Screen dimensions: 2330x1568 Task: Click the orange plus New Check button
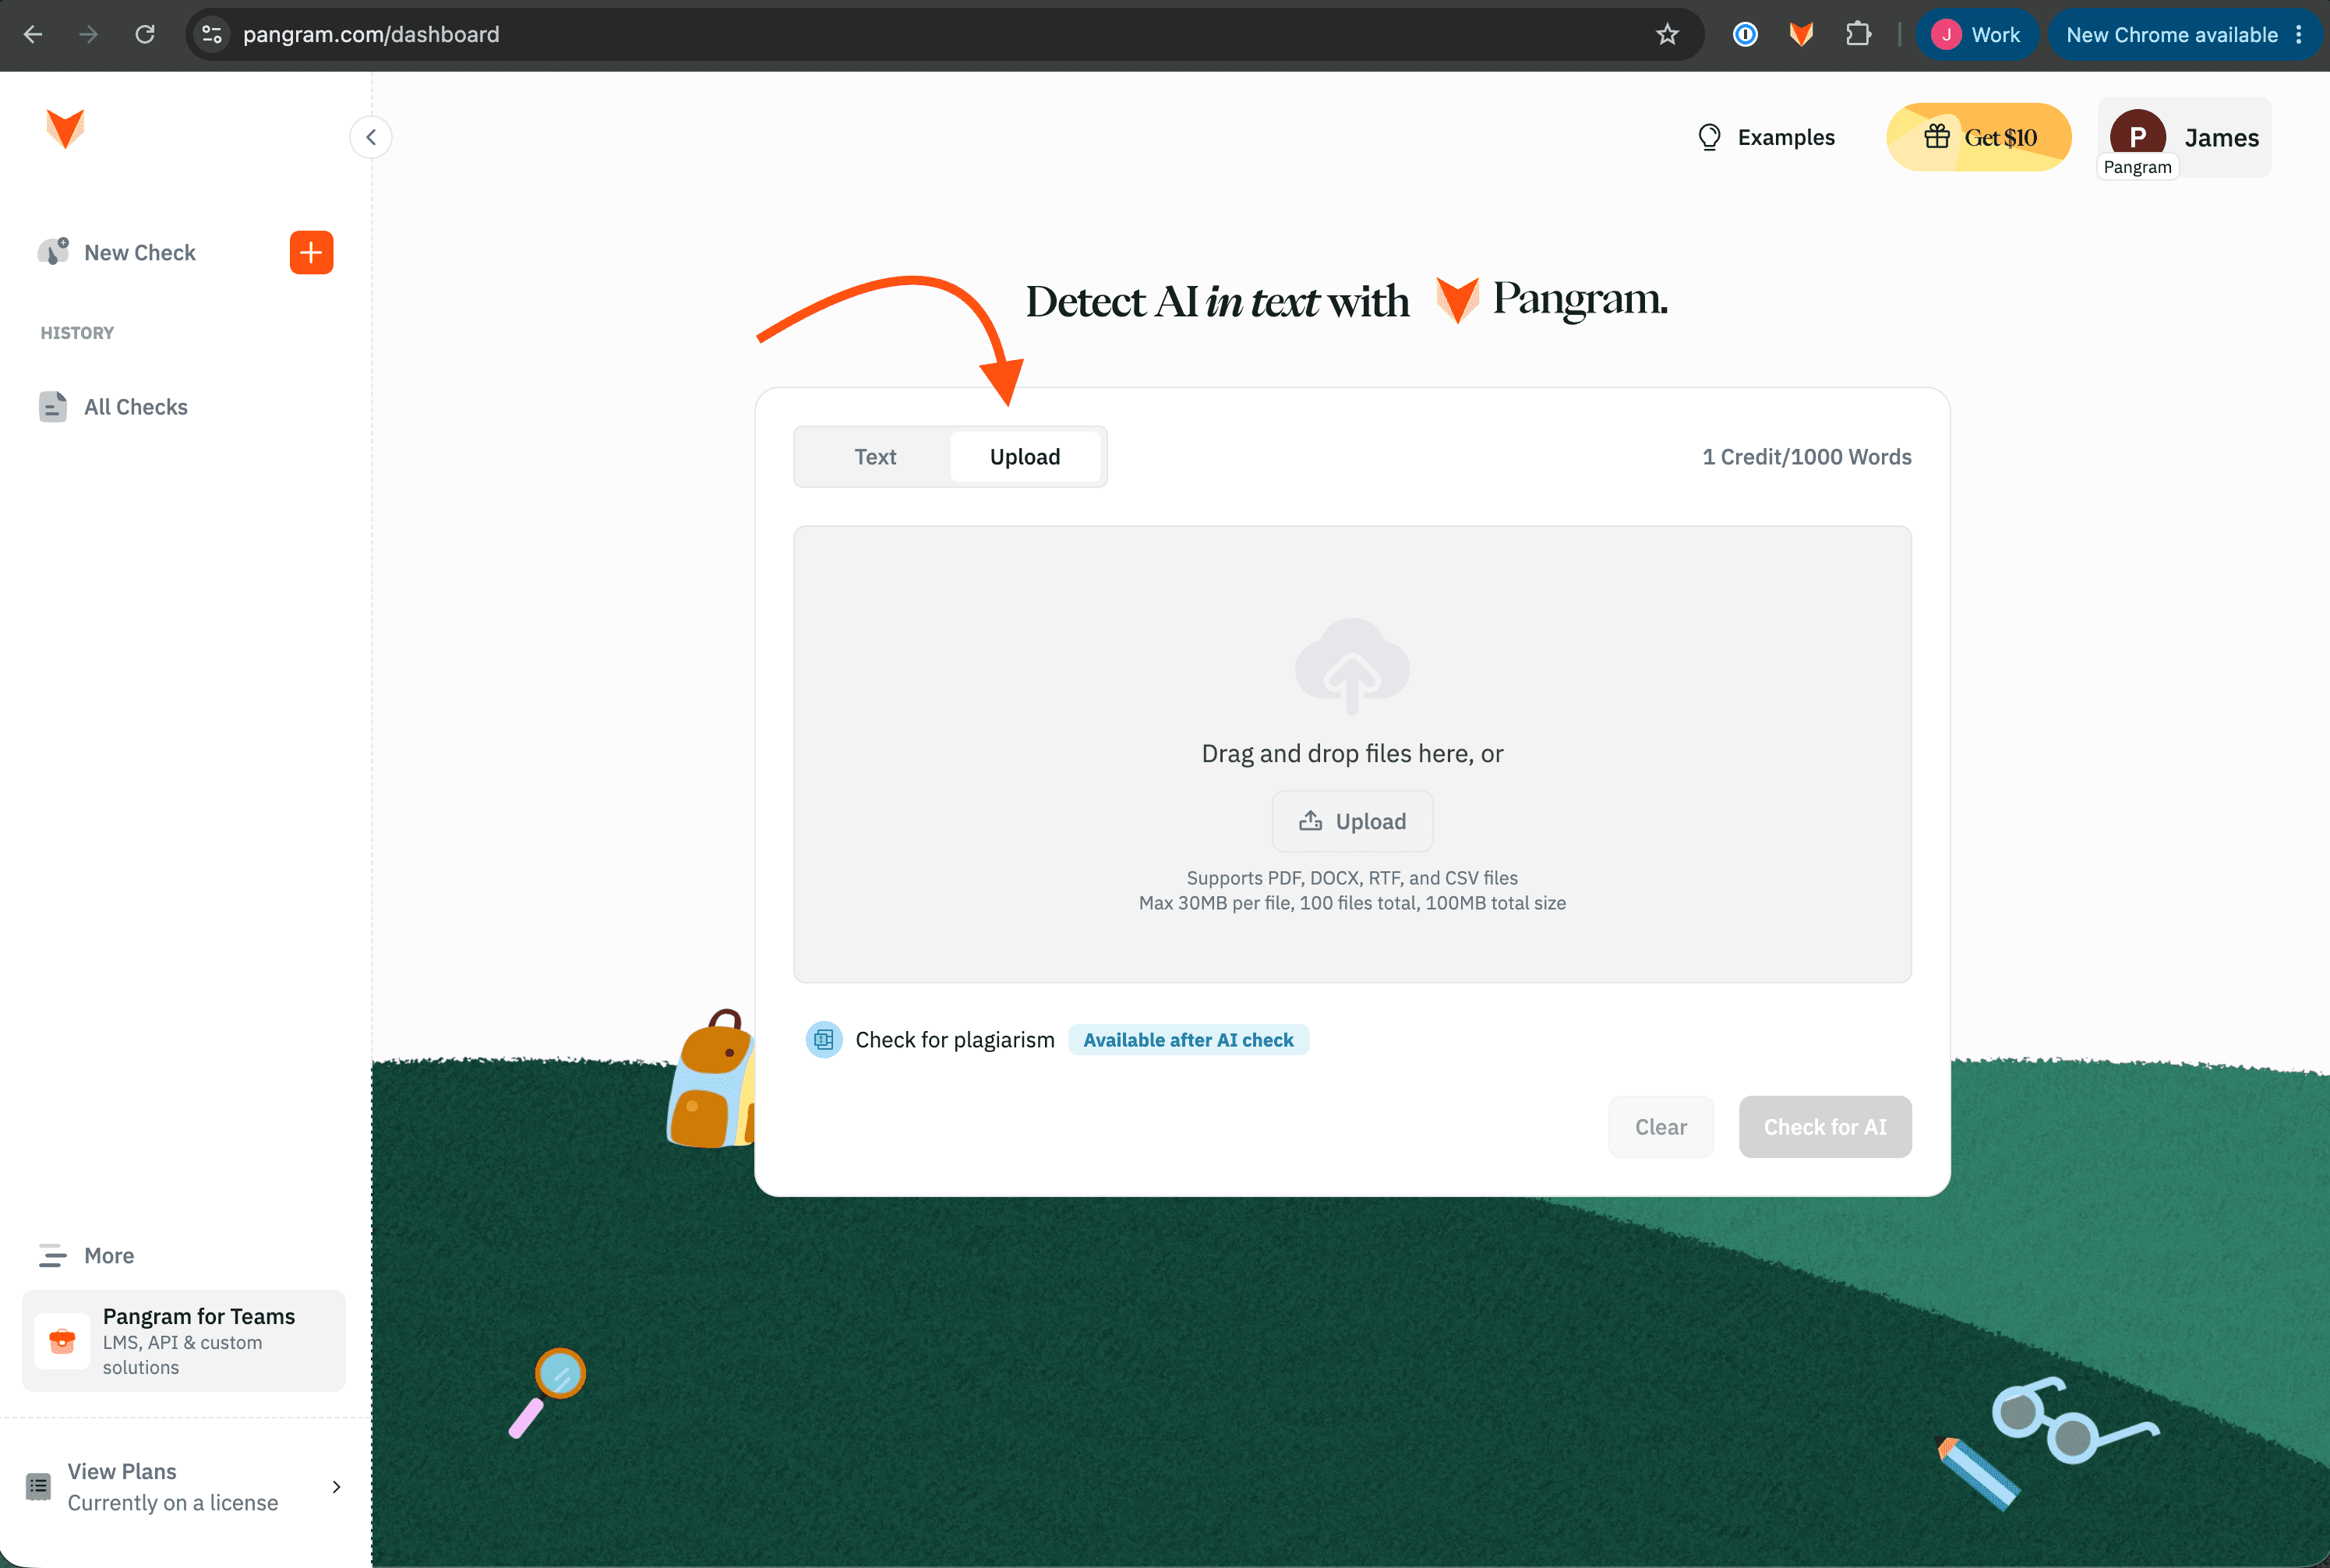click(311, 252)
